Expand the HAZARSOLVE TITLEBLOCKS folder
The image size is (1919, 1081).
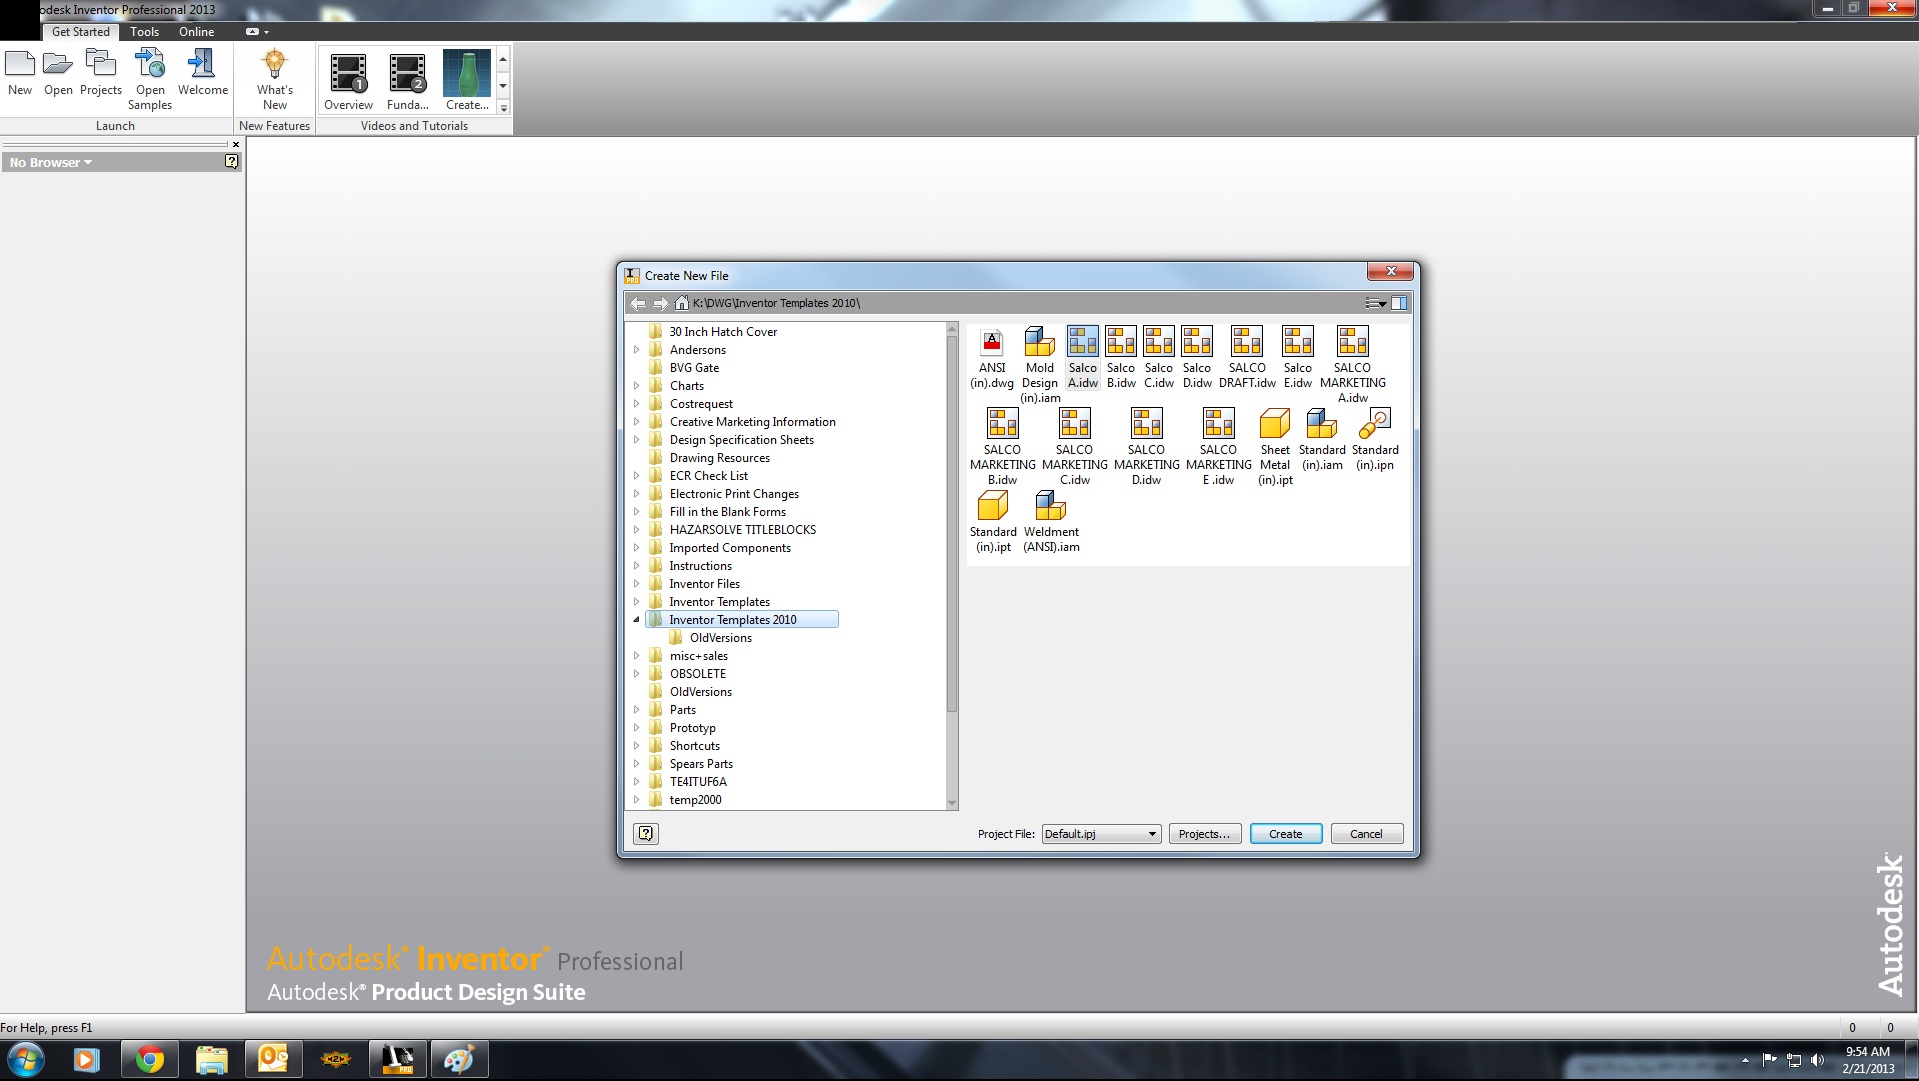point(636,530)
